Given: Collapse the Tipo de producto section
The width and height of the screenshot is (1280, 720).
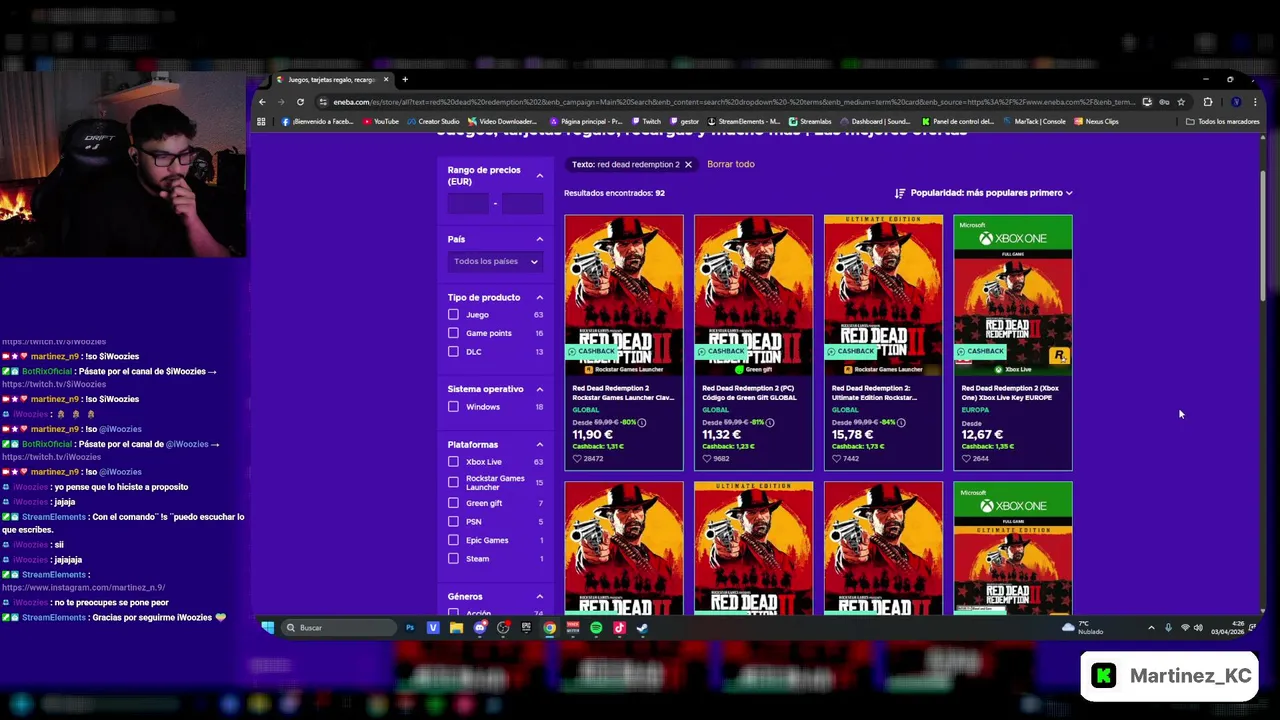Looking at the screenshot, I should tap(540, 297).
